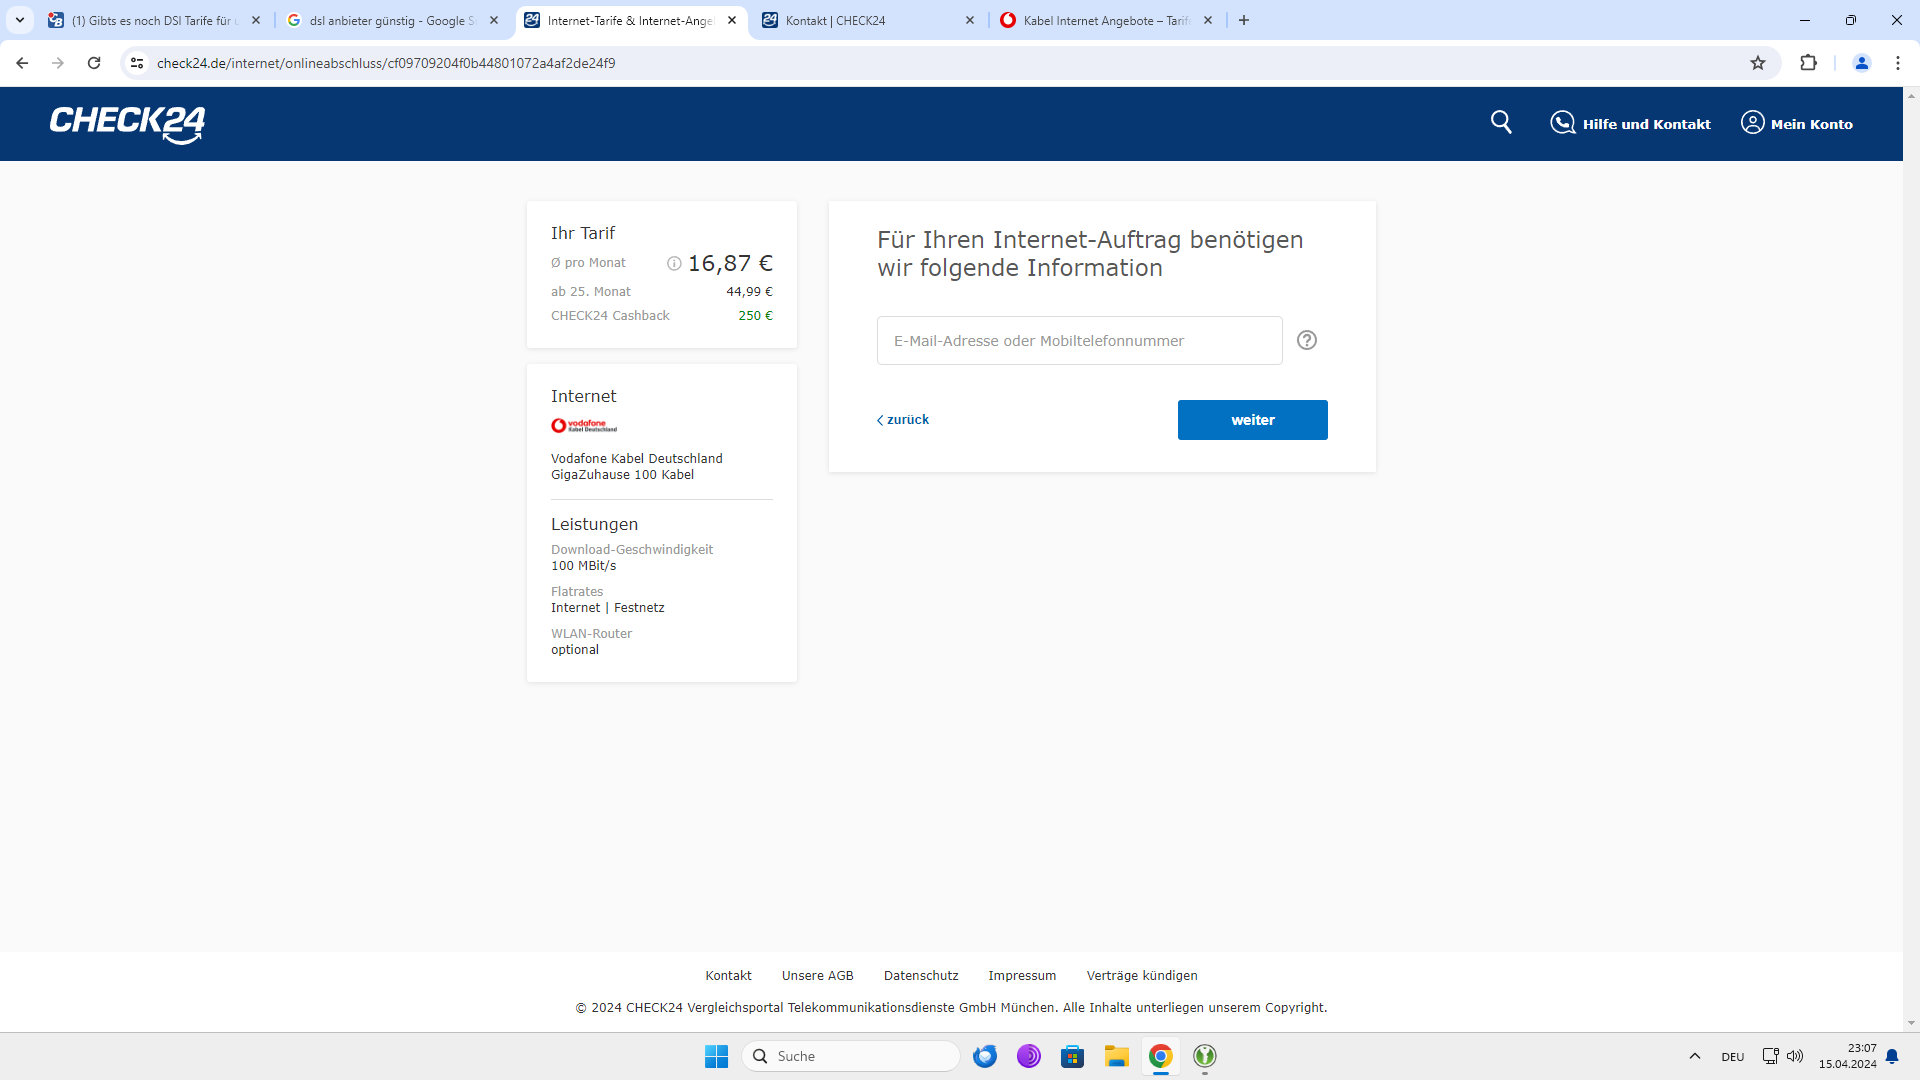The width and height of the screenshot is (1920, 1080).
Task: Click the CHECK24 logo
Action: [127, 124]
